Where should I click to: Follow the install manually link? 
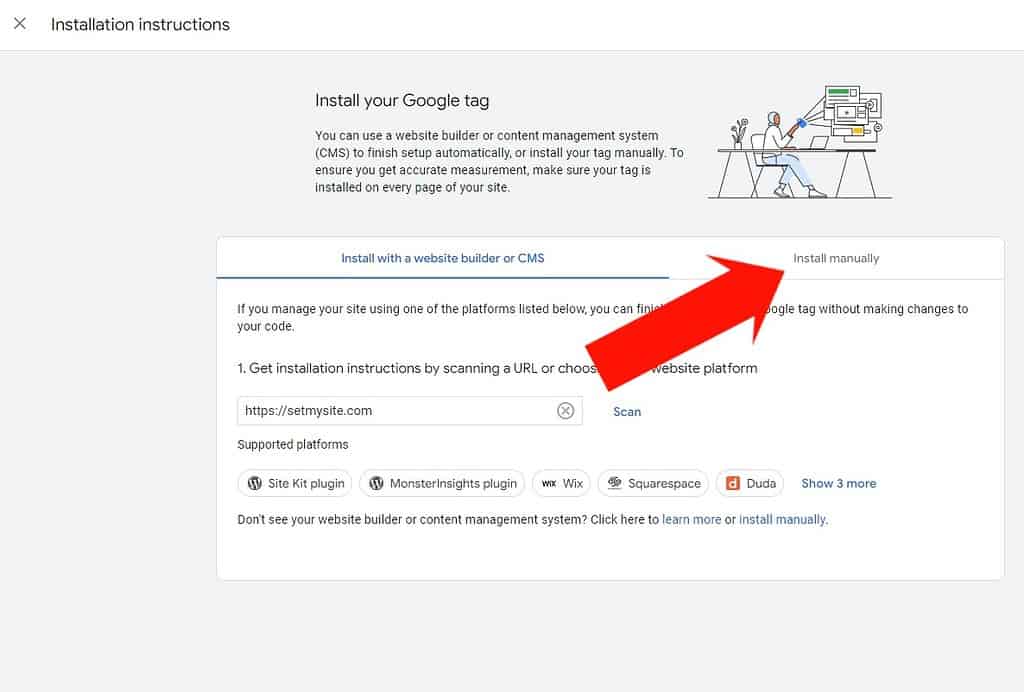pyautogui.click(x=782, y=520)
